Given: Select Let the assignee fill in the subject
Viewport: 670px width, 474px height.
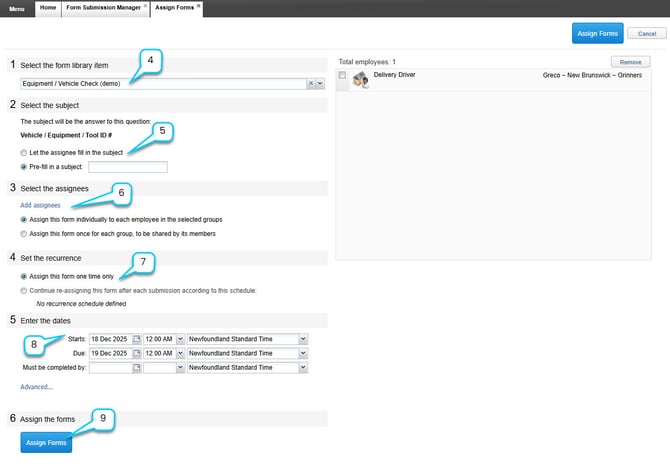Looking at the screenshot, I should pyautogui.click(x=24, y=151).
